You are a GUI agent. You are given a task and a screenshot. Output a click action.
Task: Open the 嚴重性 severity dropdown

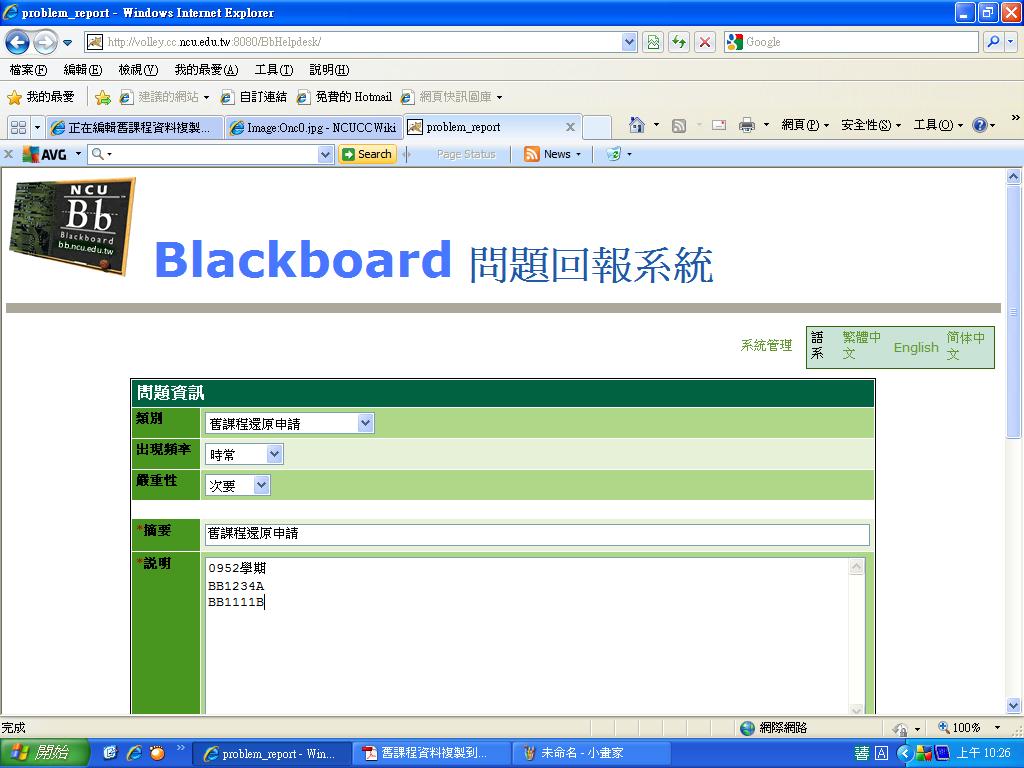[237, 485]
